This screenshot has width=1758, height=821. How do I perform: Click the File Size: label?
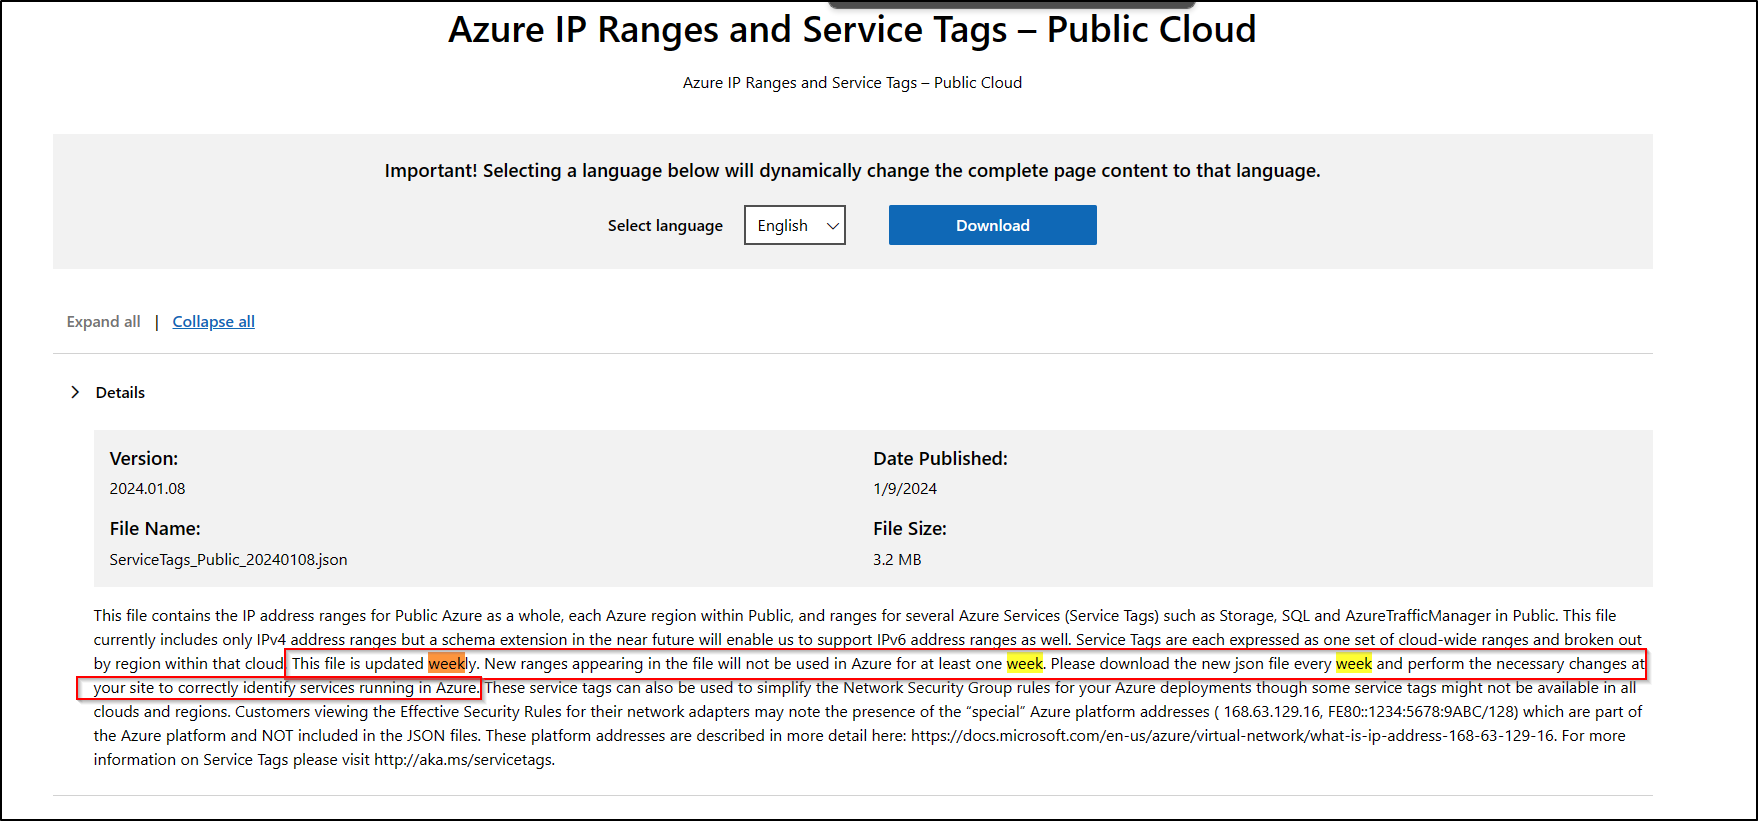click(910, 528)
